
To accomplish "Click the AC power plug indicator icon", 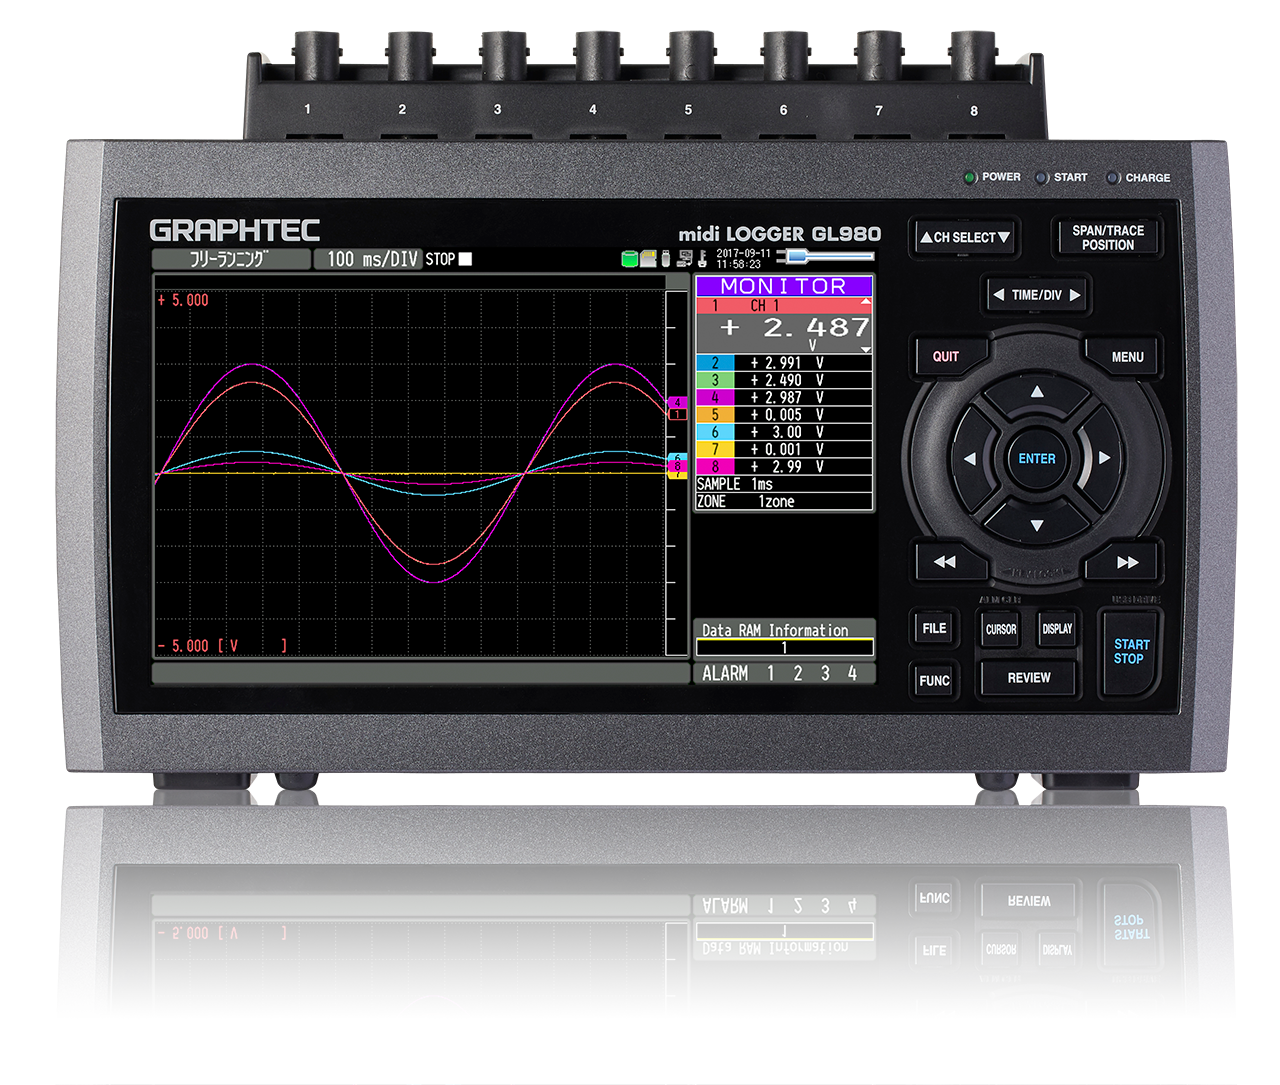I will coord(795,258).
